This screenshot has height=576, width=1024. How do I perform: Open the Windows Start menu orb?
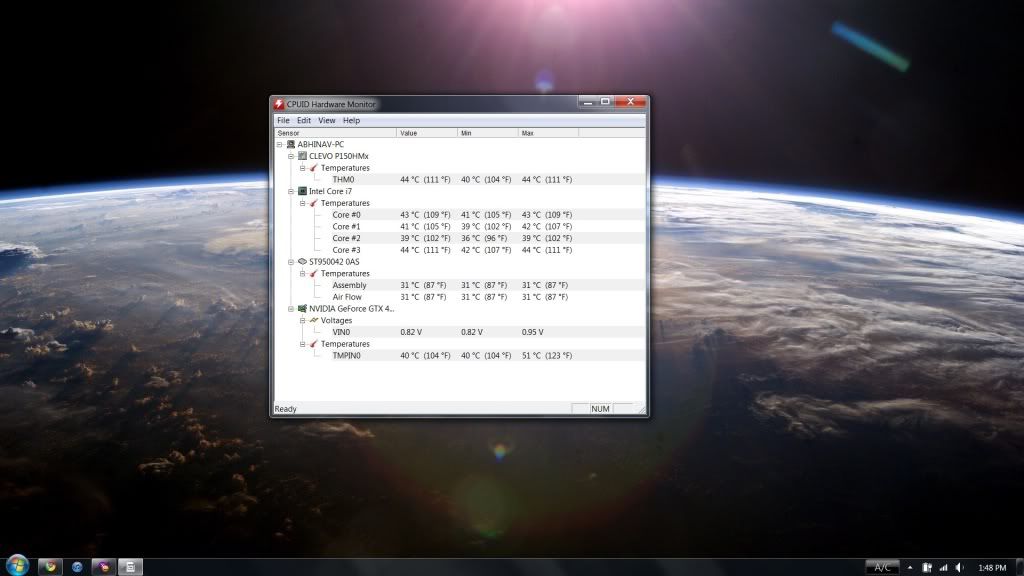coord(17,566)
